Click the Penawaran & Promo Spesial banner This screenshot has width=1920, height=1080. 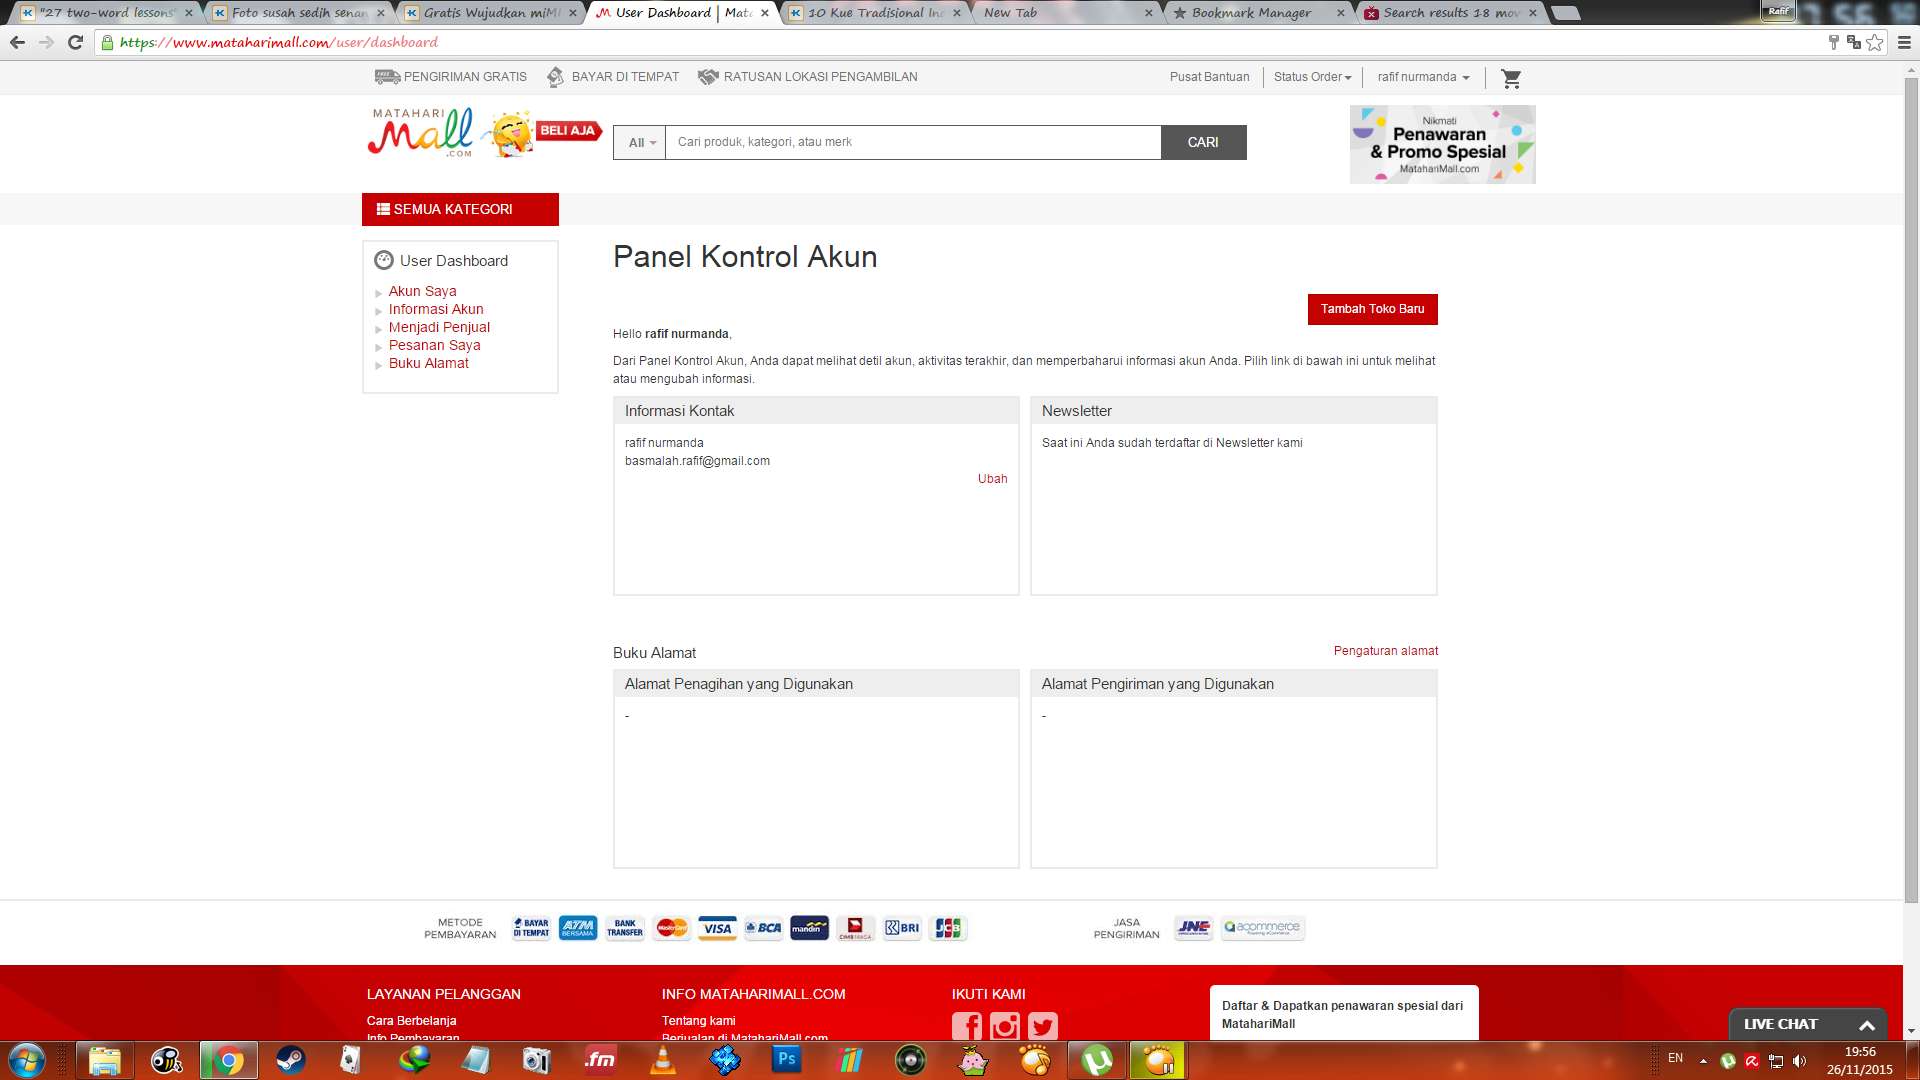click(x=1442, y=144)
